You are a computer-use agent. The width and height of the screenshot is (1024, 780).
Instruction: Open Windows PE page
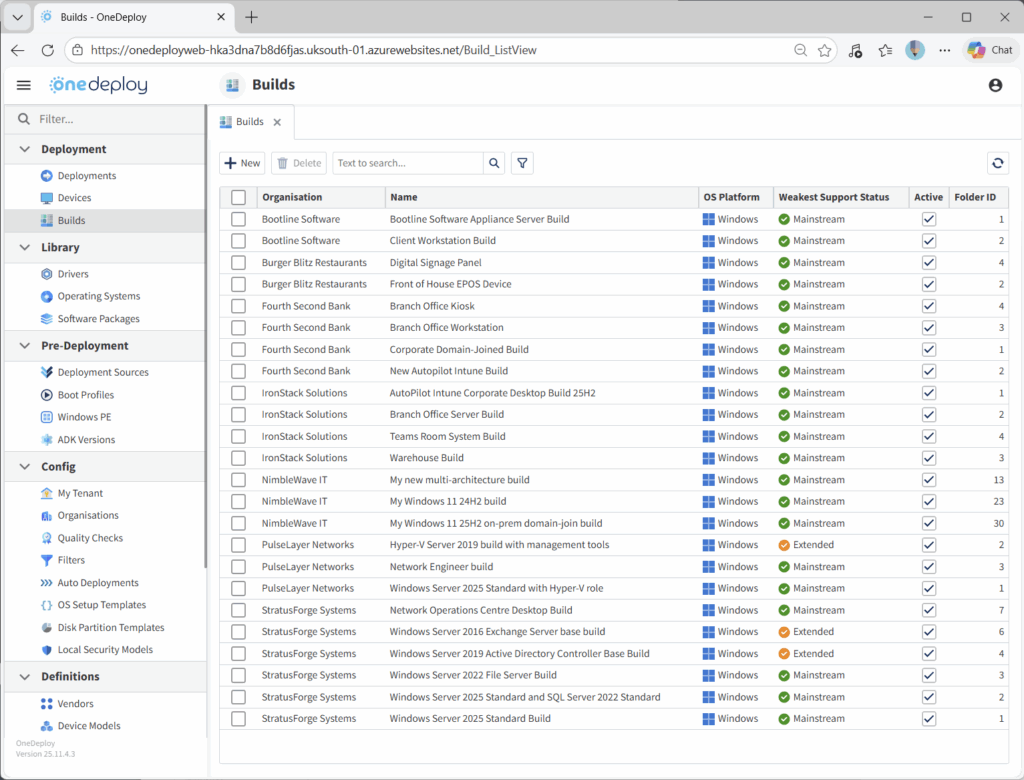84,417
